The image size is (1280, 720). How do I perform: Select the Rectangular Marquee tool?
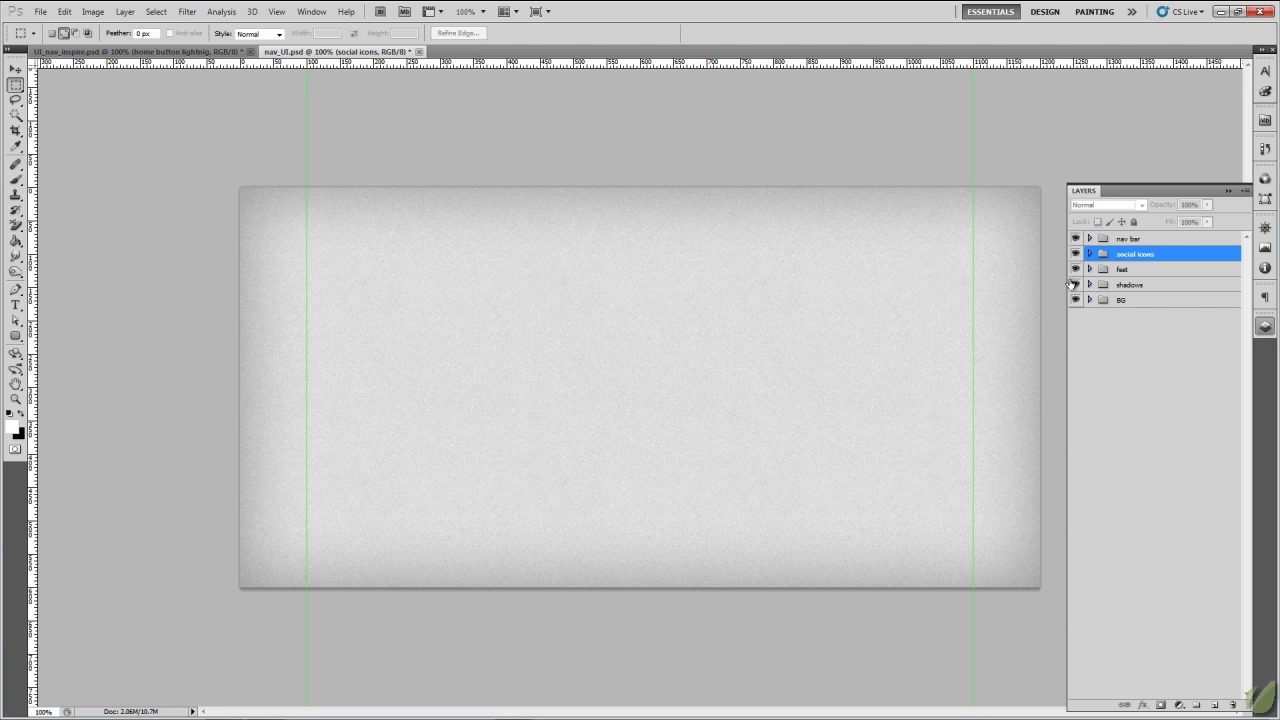coord(16,85)
